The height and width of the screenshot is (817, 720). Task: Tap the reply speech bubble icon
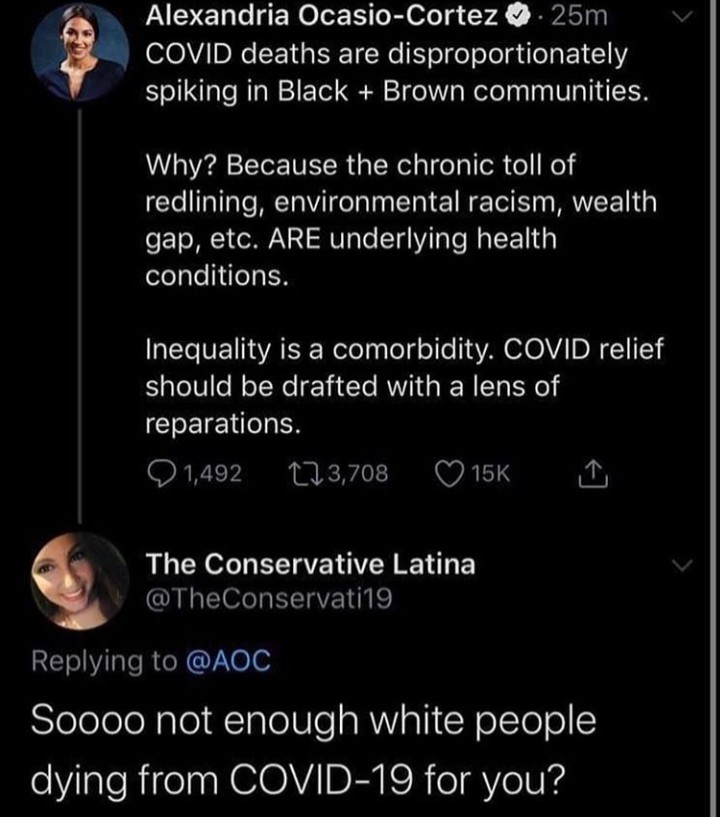(x=160, y=472)
